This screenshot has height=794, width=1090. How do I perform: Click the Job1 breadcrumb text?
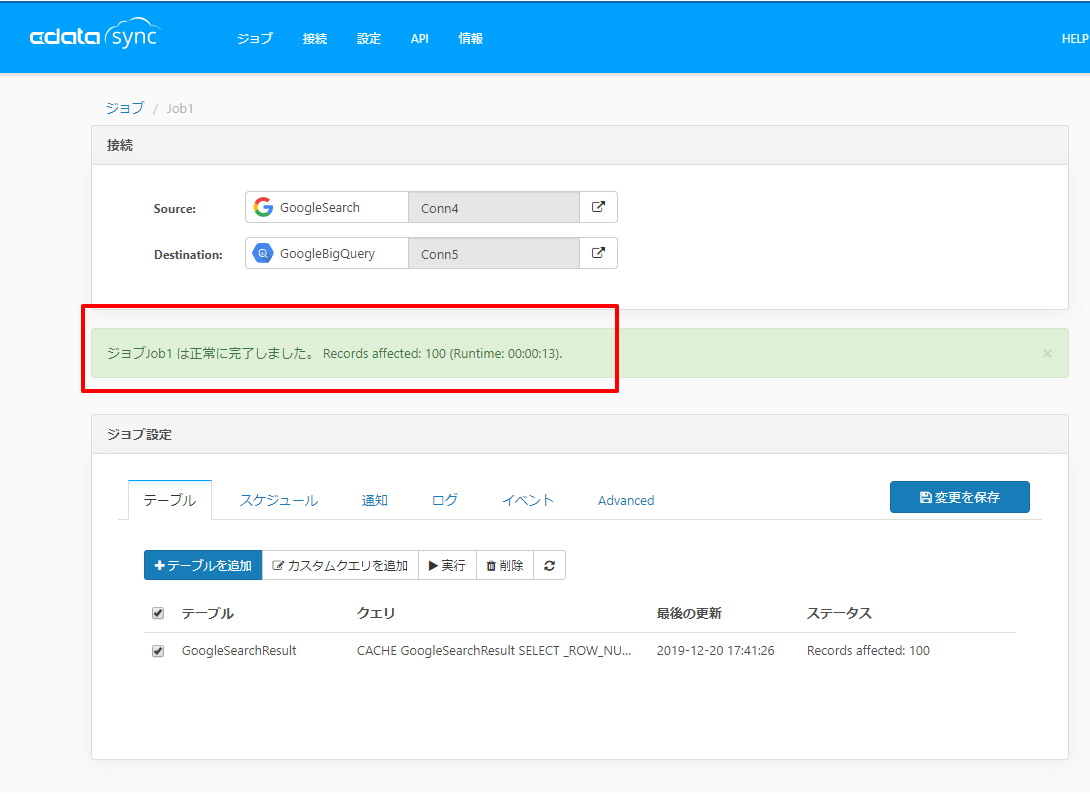(x=180, y=108)
